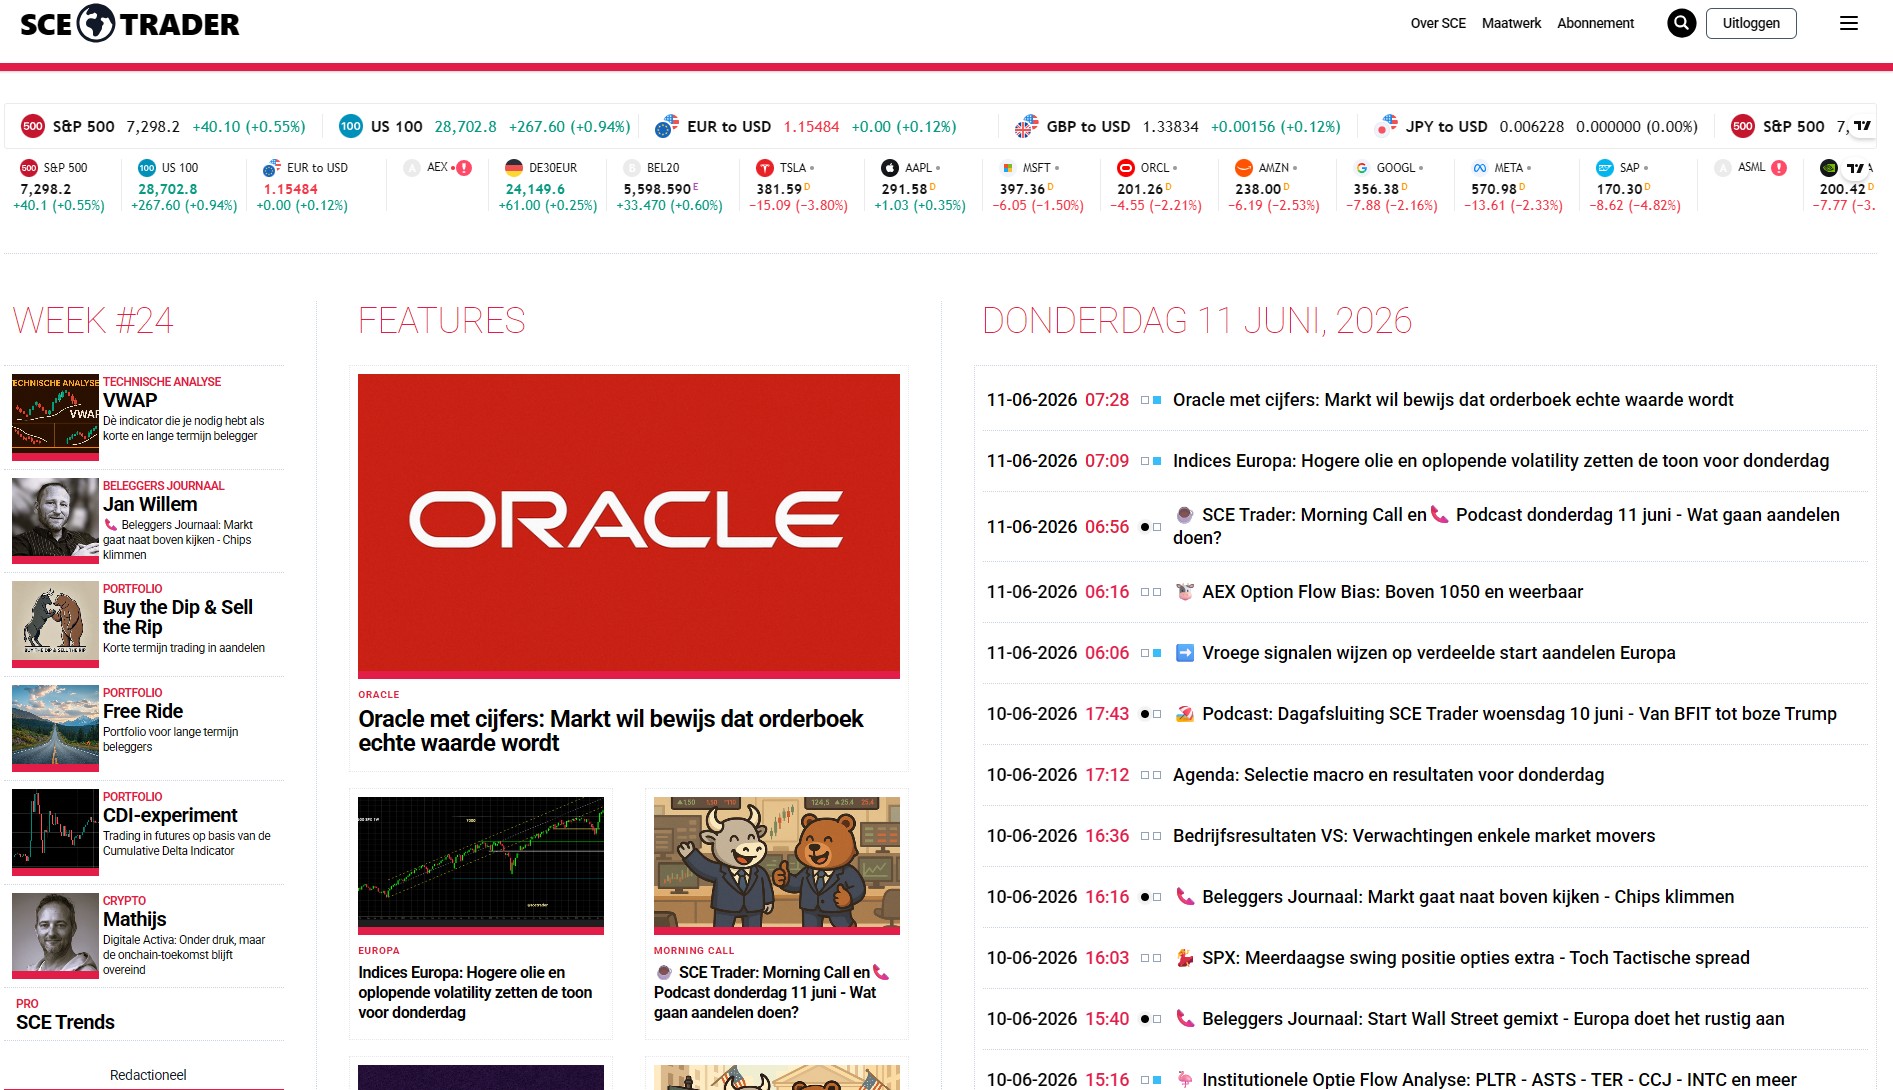
Task: Click the AAPL price 291.58
Action: [904, 189]
